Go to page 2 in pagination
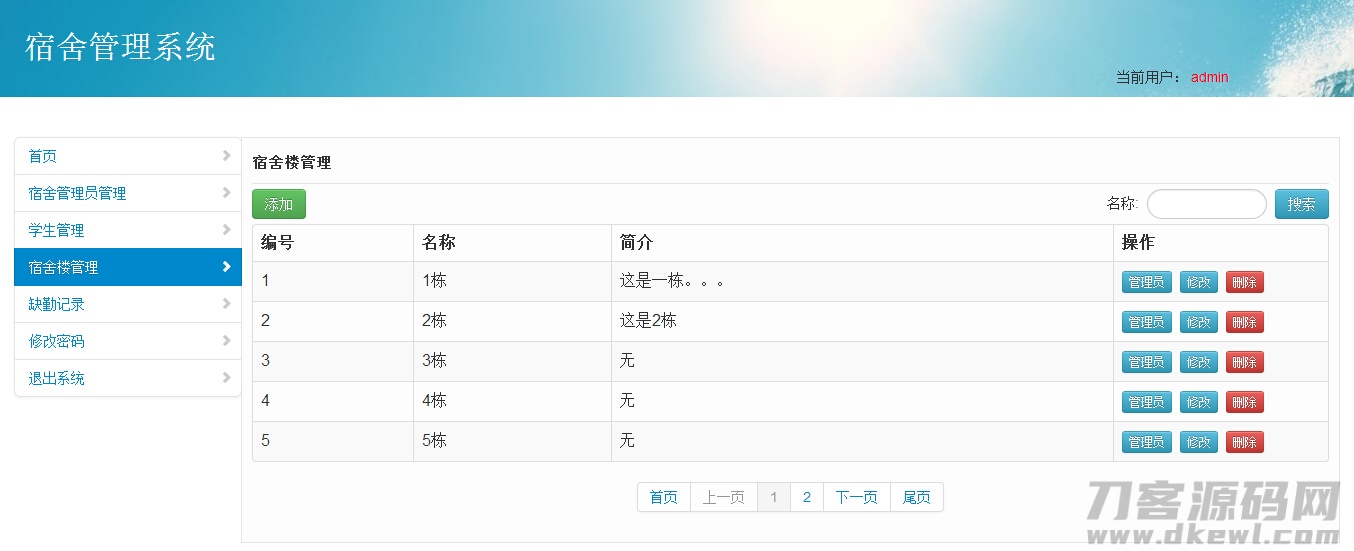1354x551 pixels. point(806,497)
